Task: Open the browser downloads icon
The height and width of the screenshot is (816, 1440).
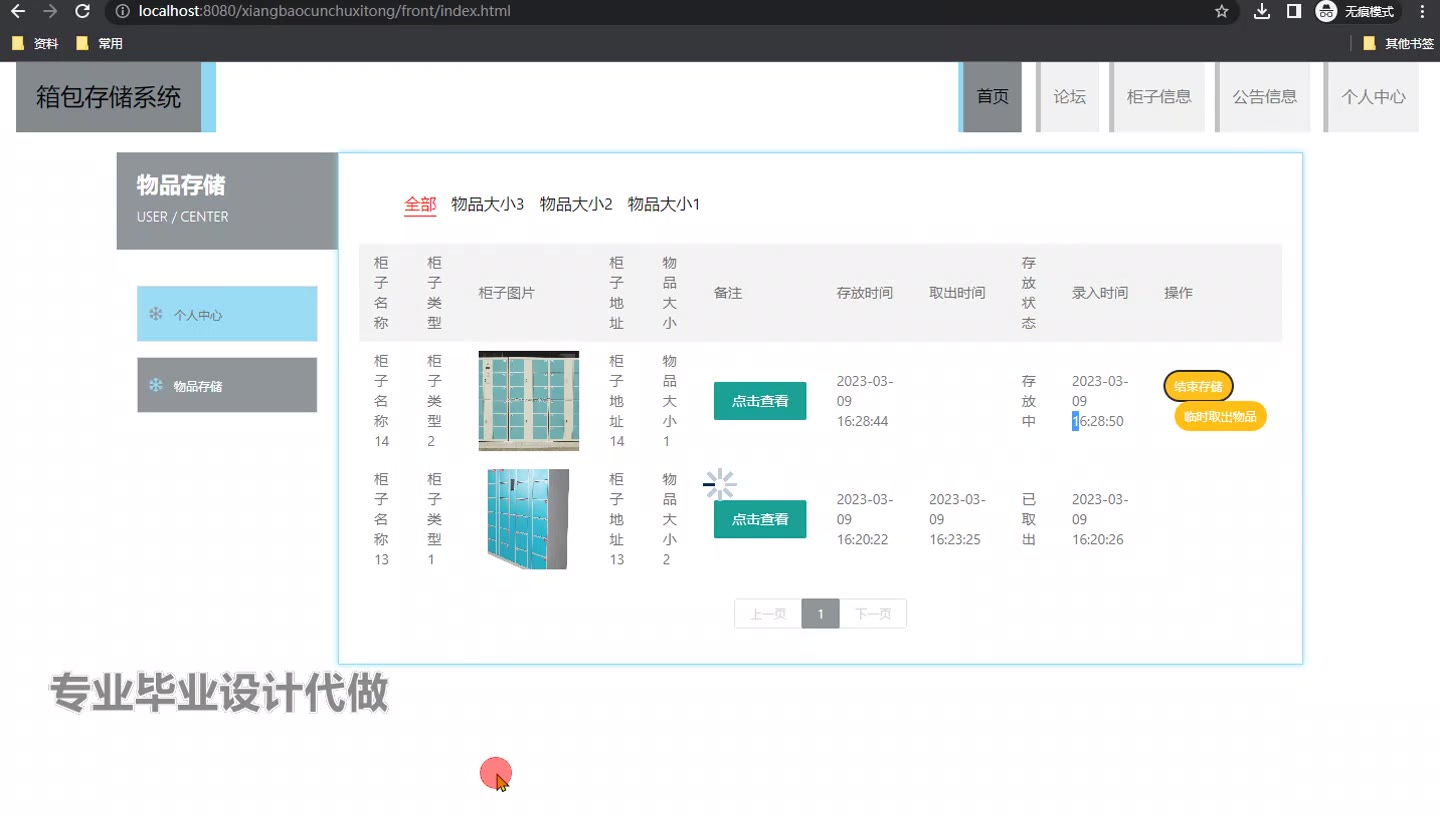Action: point(1262,12)
